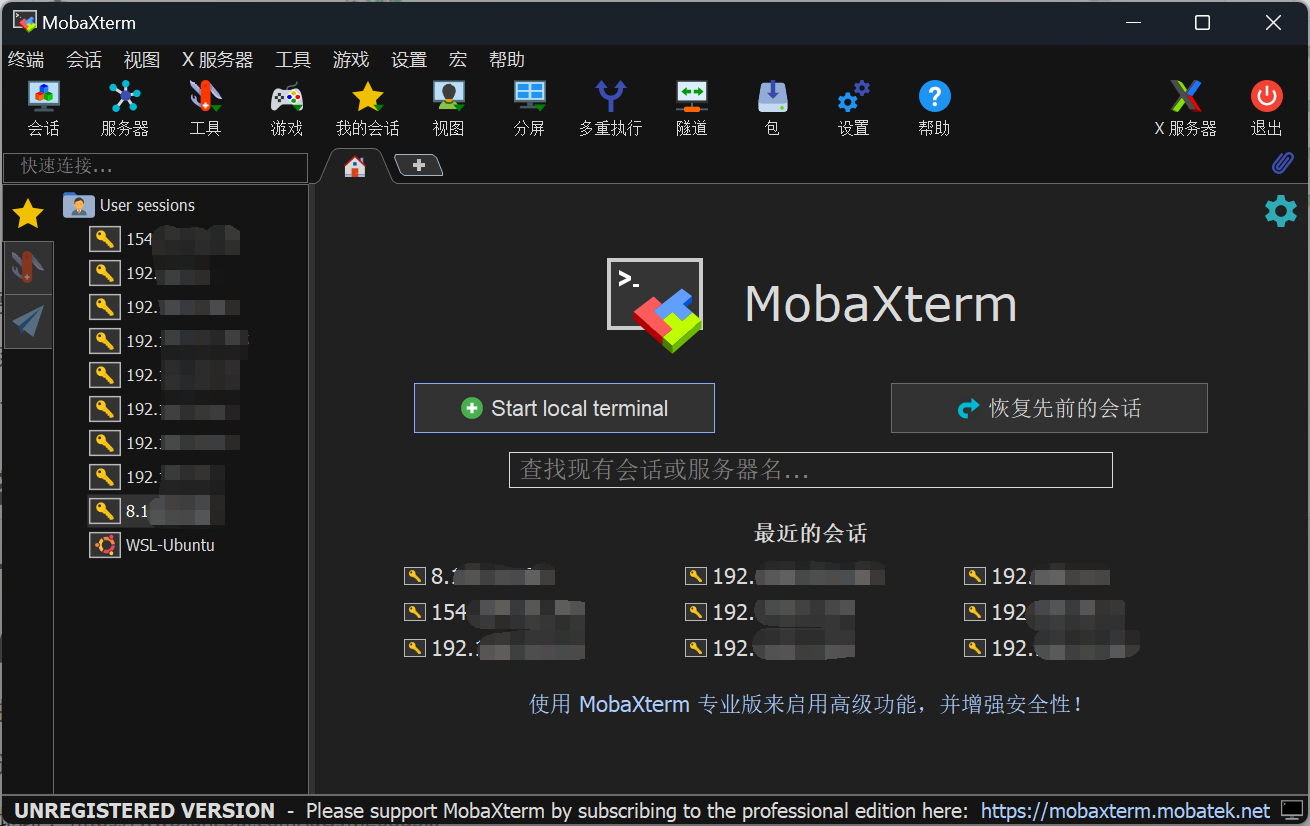This screenshot has height=826, width=1310.
Task: Open the paper-plane Macros sidebar tab
Action: tap(28, 321)
